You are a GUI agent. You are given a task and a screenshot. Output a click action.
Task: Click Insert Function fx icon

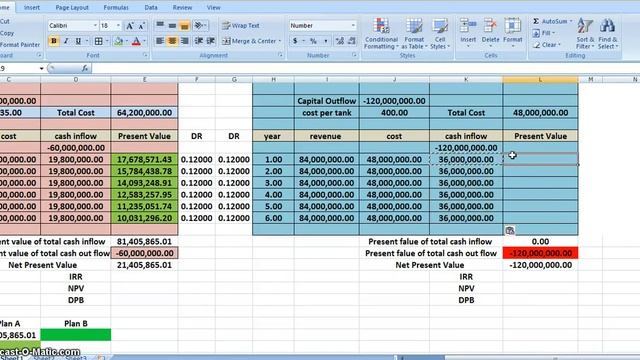[x=84, y=69]
